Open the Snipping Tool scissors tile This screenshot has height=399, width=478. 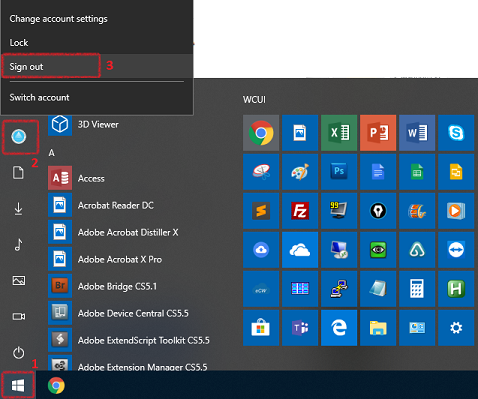coord(261,172)
